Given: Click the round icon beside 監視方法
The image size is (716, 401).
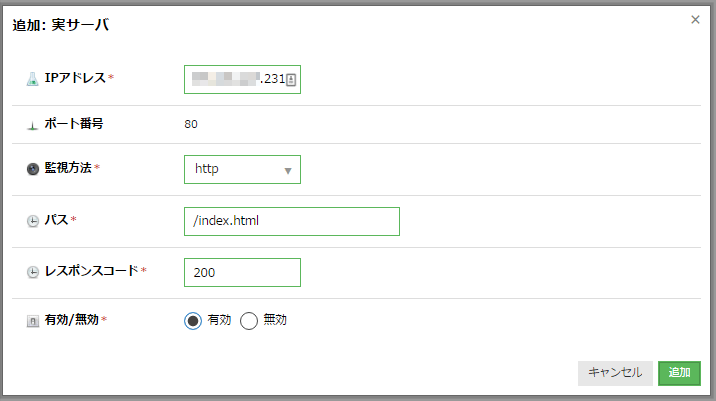Looking at the screenshot, I should point(33,169).
